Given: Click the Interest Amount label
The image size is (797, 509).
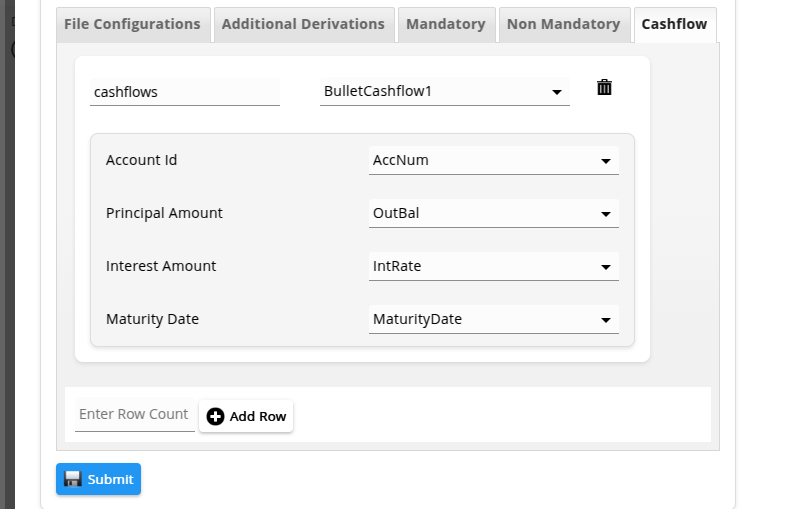Looking at the screenshot, I should (x=161, y=266).
